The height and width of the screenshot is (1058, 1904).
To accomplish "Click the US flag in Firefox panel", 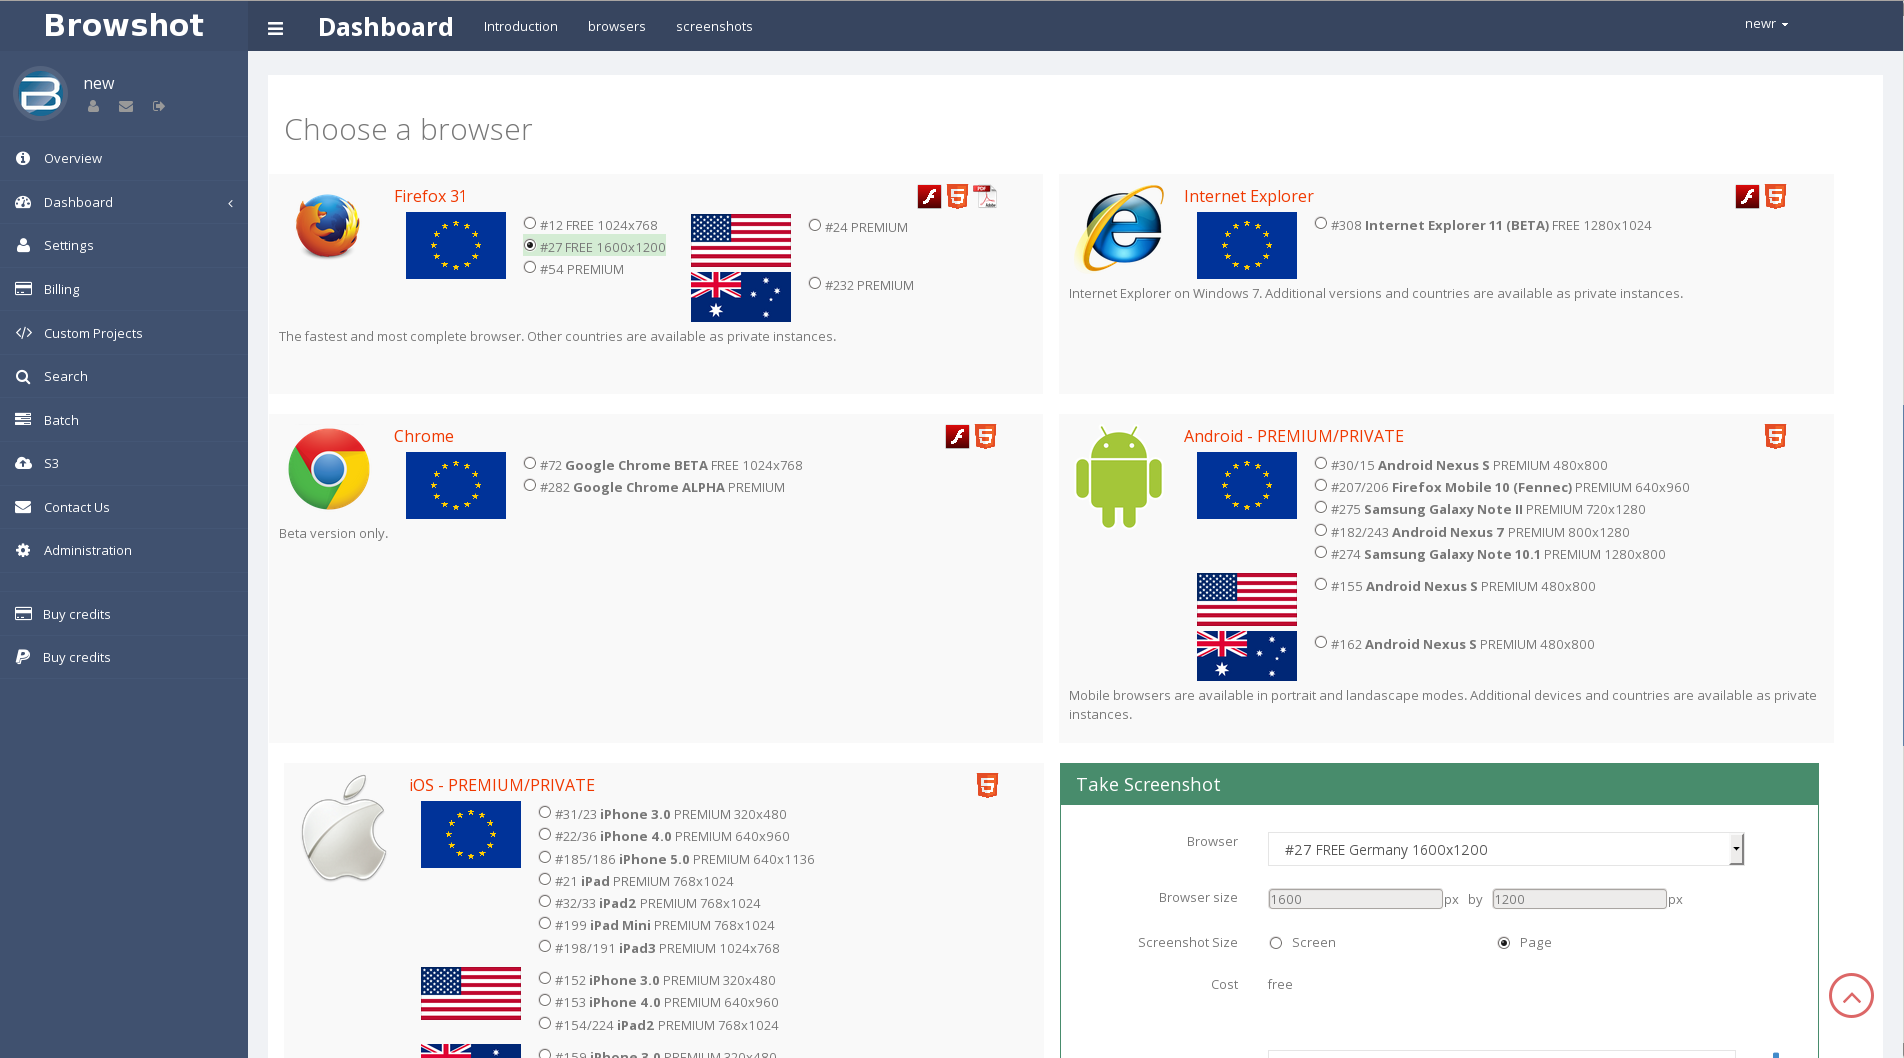I will [x=741, y=240].
